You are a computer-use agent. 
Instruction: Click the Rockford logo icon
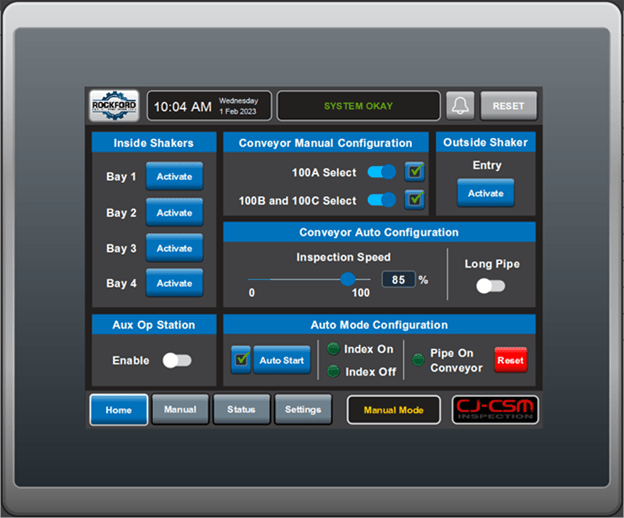[x=114, y=105]
